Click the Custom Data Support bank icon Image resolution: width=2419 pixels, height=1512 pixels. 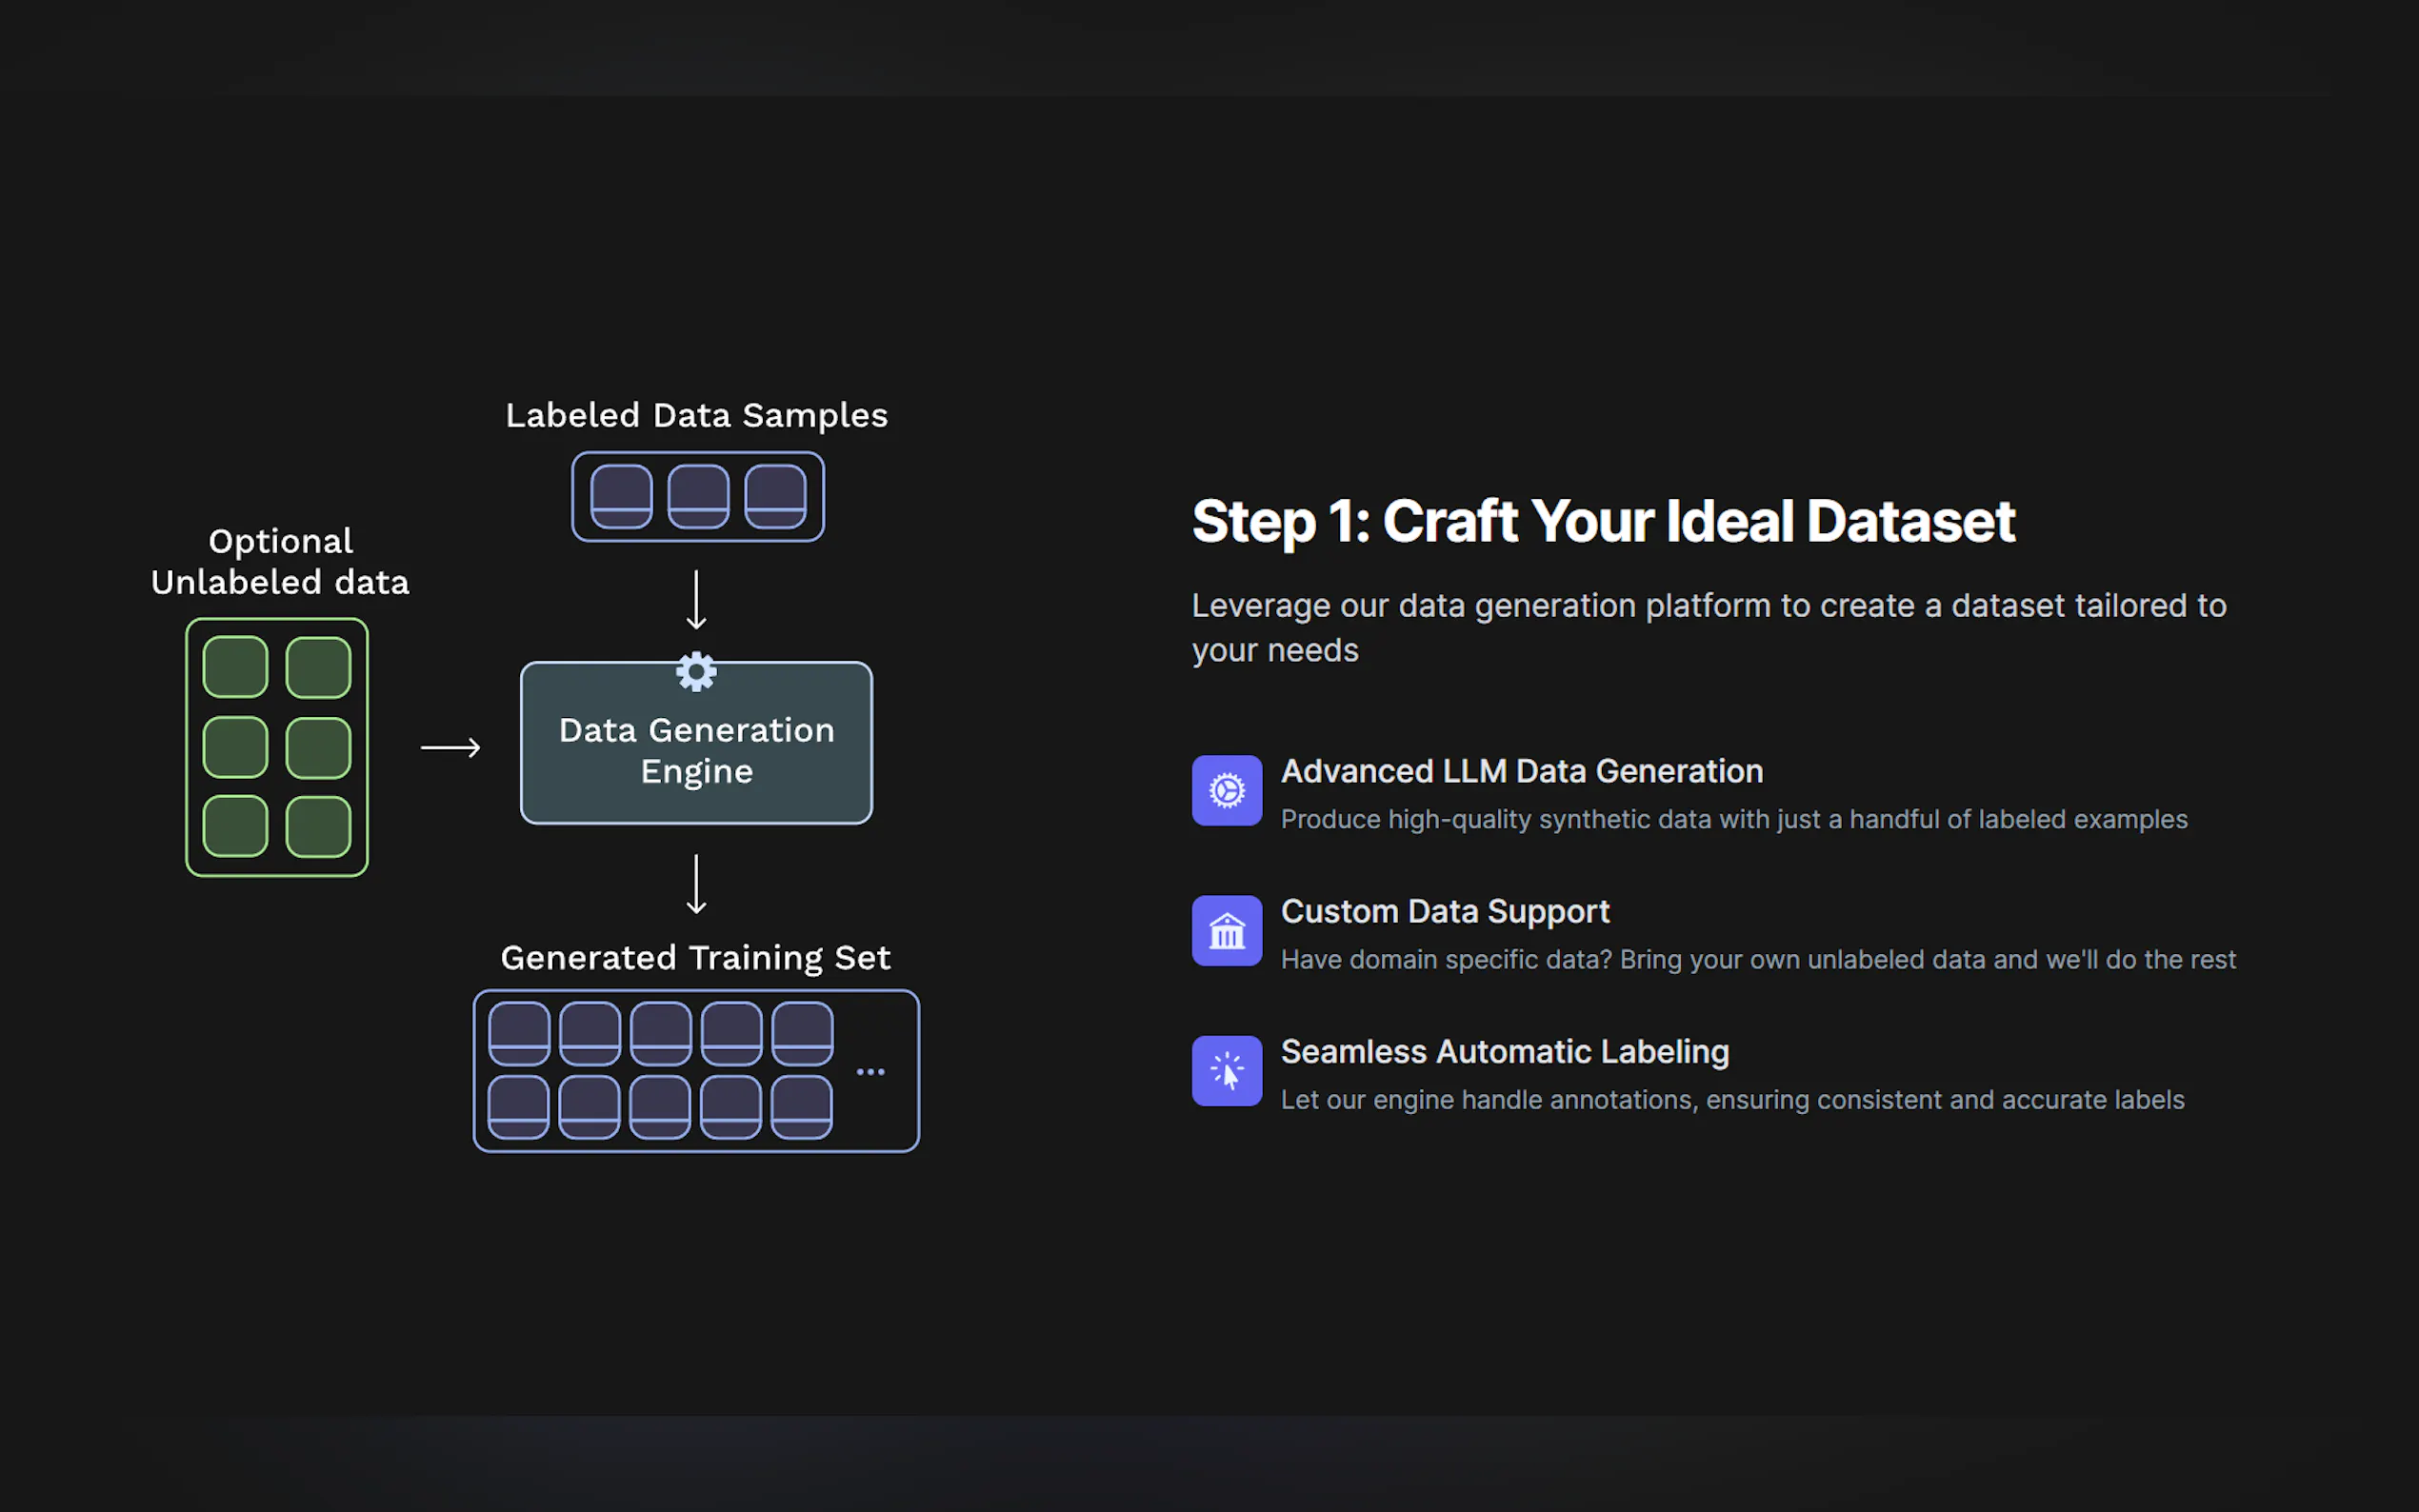[x=1226, y=930]
